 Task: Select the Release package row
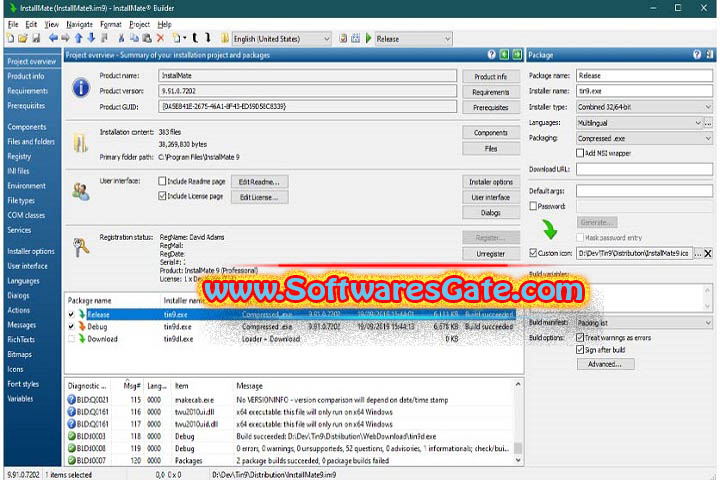(291, 314)
